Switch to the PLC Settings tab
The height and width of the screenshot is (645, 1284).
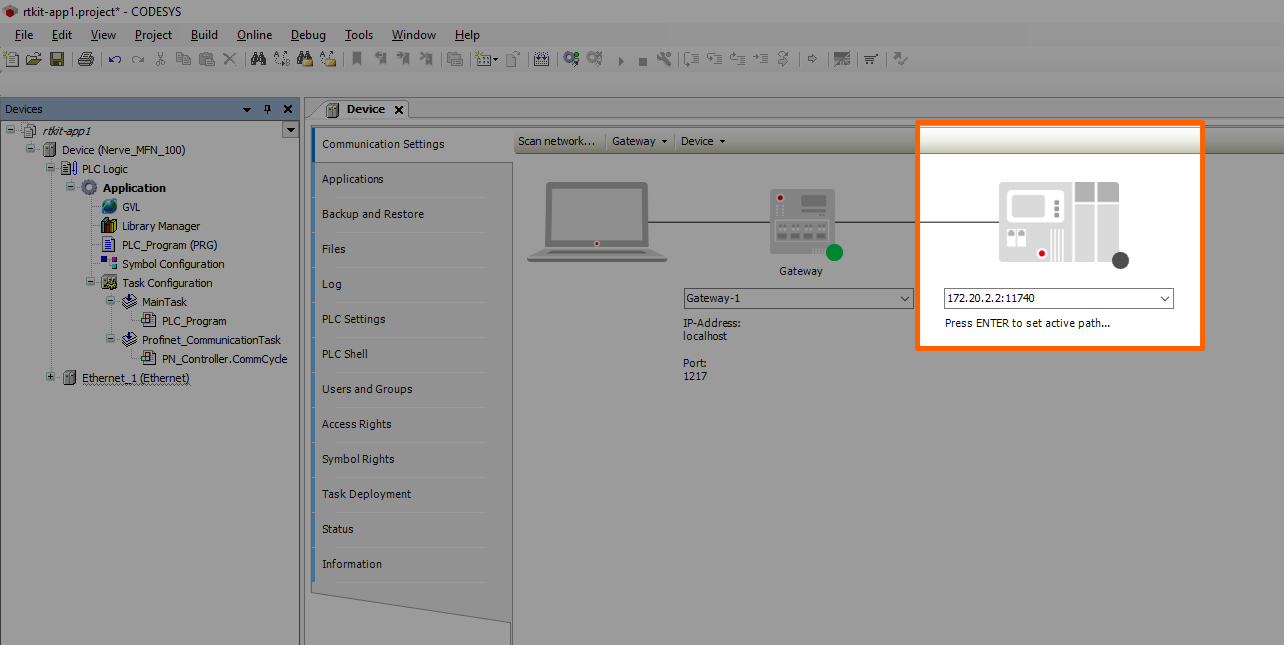click(x=353, y=319)
